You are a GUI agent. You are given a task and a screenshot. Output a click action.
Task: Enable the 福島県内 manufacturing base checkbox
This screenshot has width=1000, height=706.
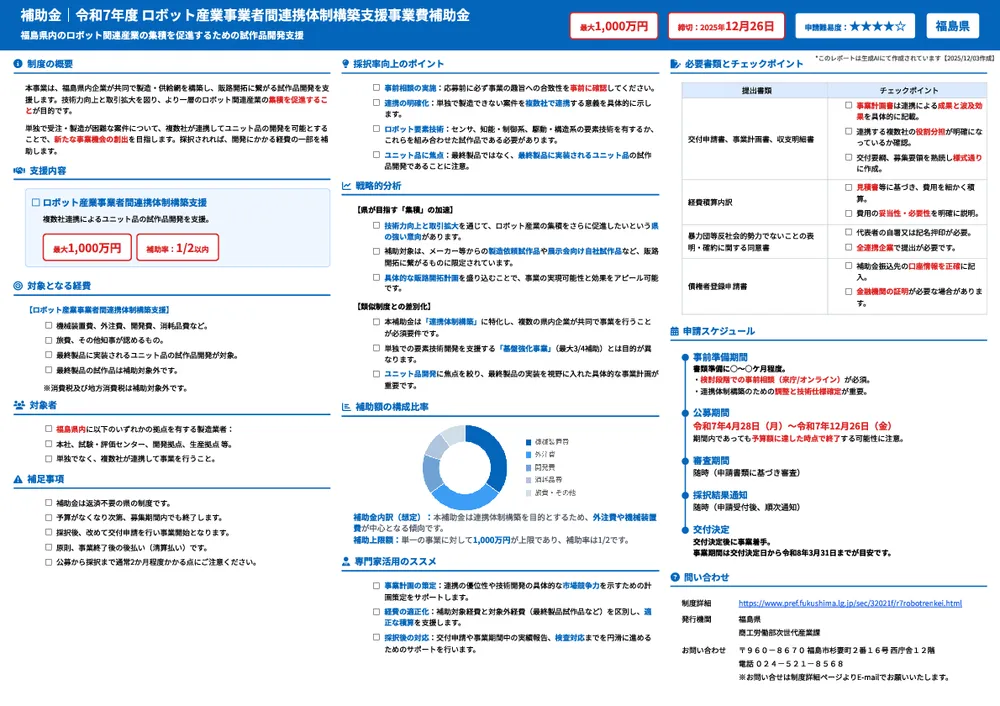pyautogui.click(x=46, y=427)
